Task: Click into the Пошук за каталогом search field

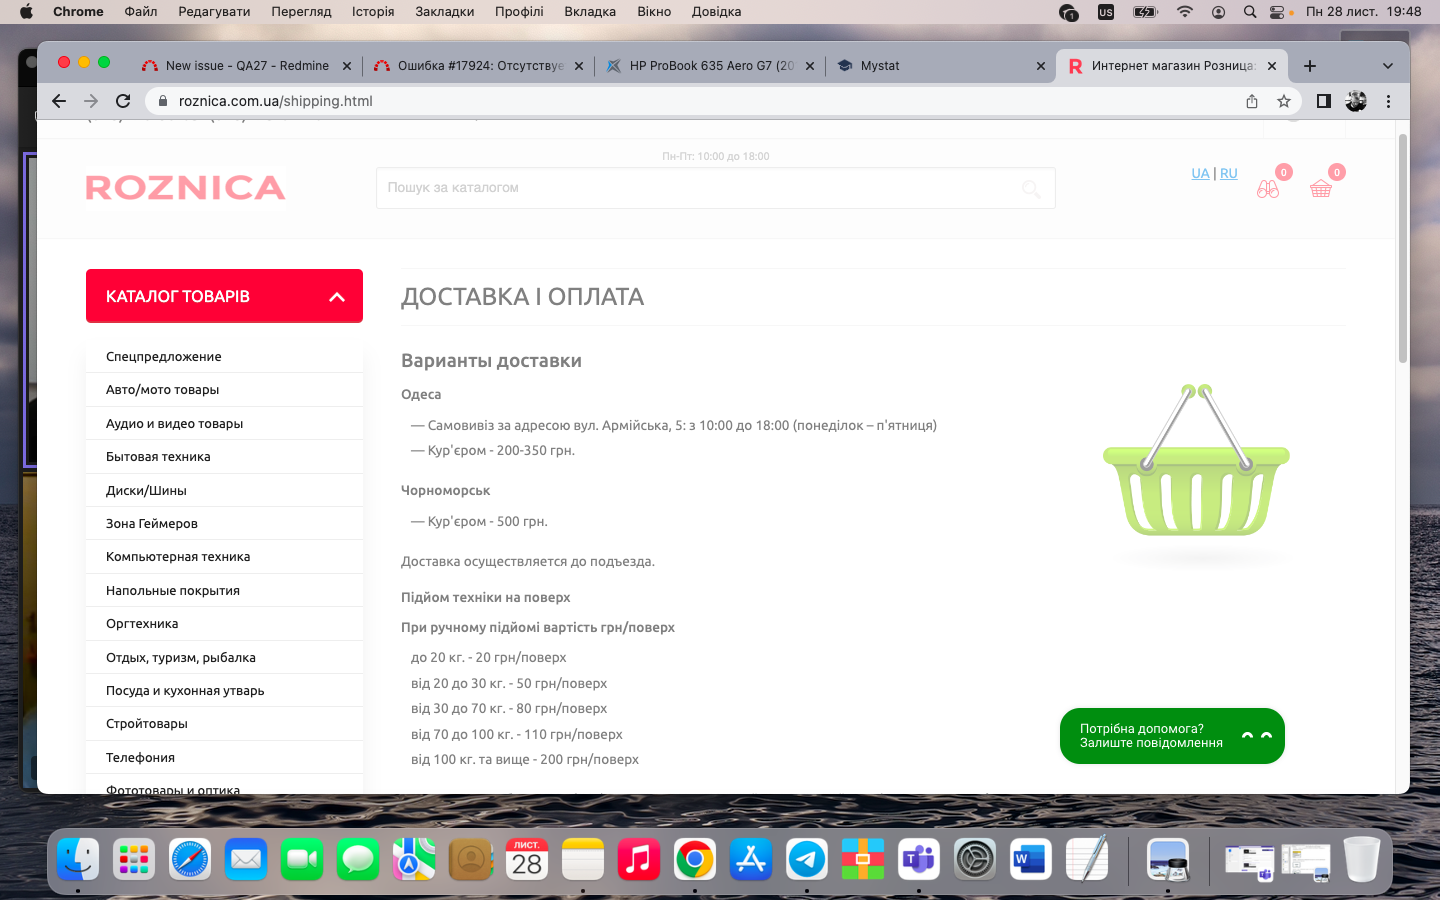Action: pyautogui.click(x=700, y=188)
